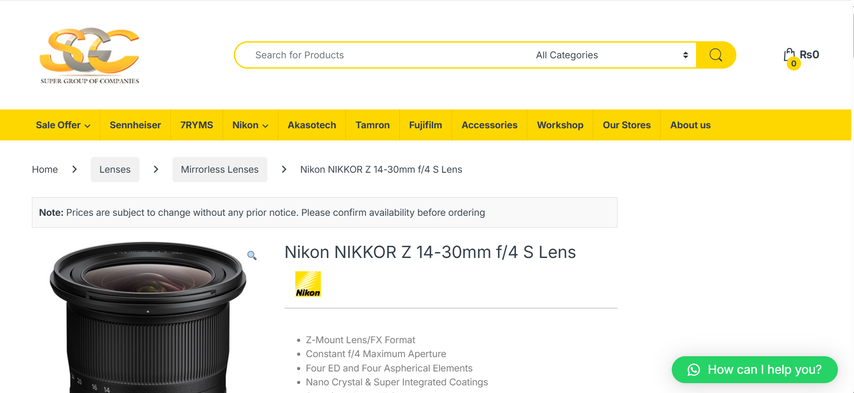Go to the Akasotech category

(x=312, y=125)
